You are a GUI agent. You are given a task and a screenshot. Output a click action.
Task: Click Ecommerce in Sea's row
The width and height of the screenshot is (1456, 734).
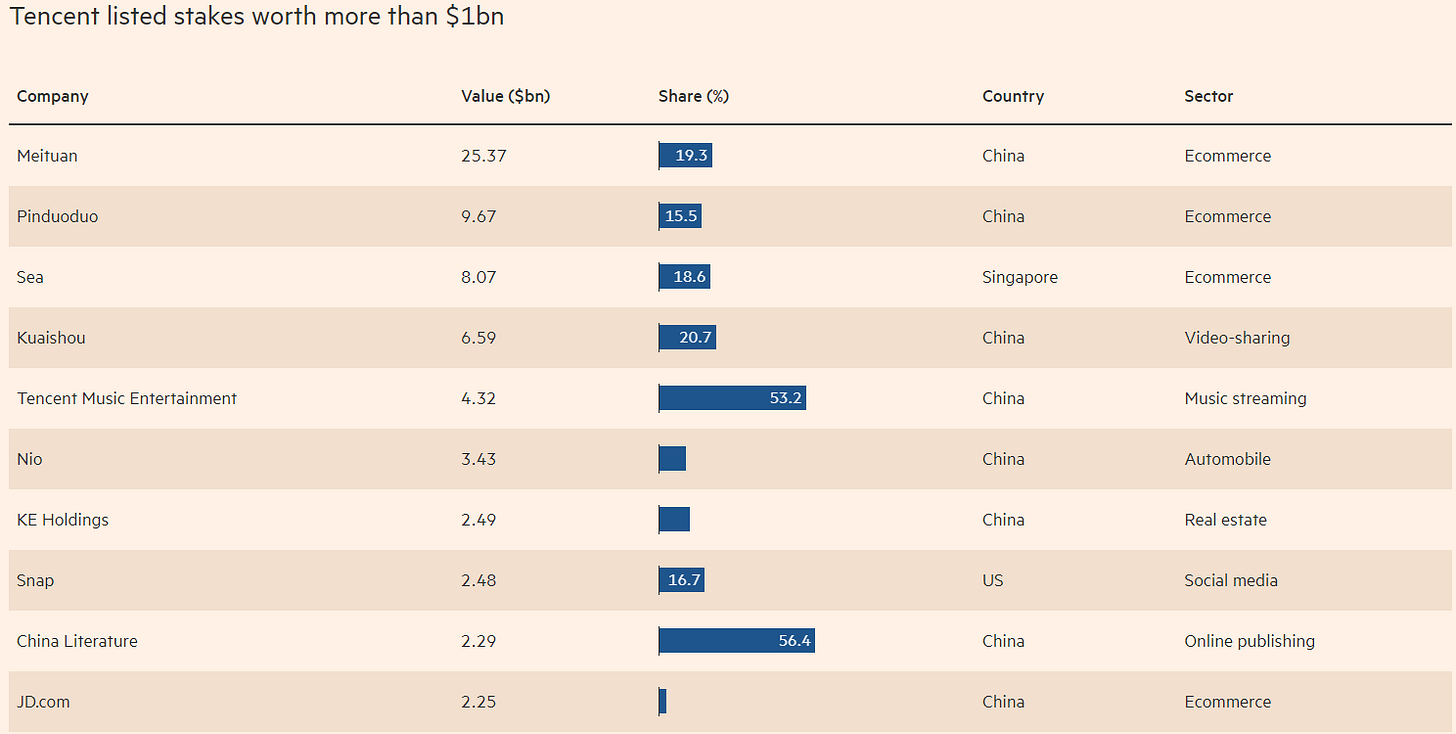click(x=1227, y=277)
